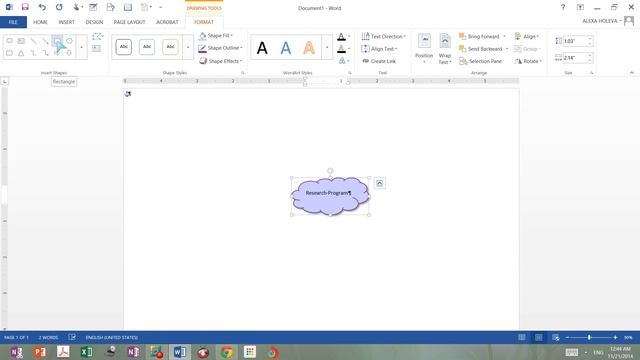Click Layout Options button beside cloud
Screen dimensions: 640x360
click(x=380, y=183)
